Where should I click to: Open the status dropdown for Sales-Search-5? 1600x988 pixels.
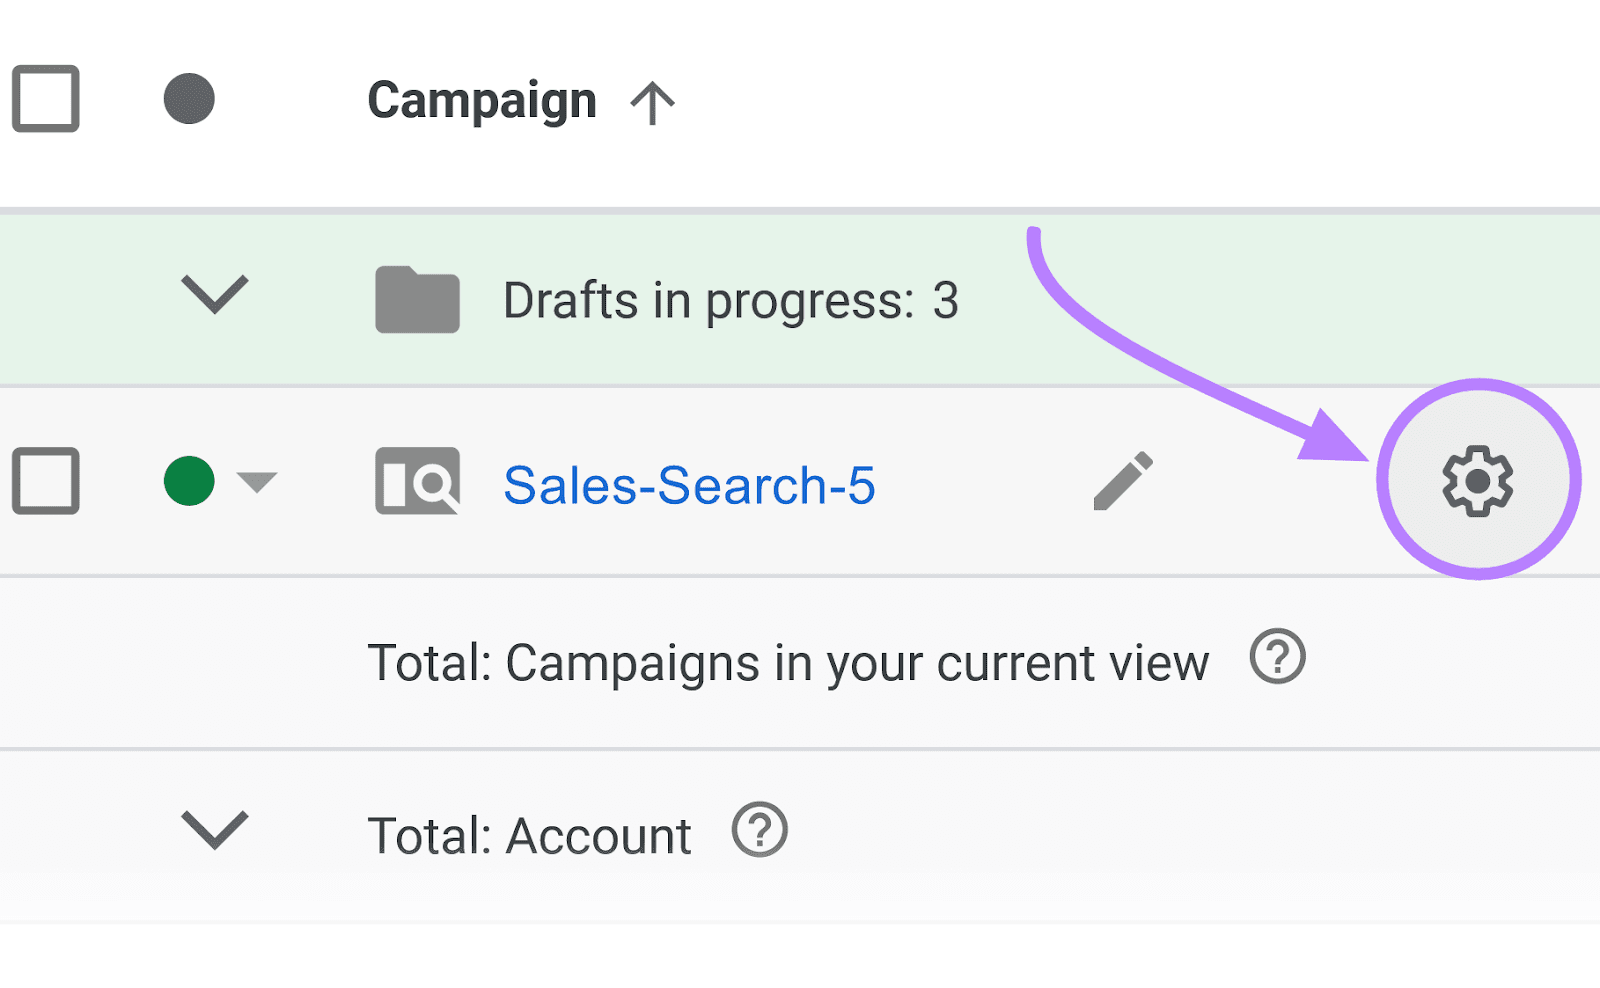[x=255, y=483]
